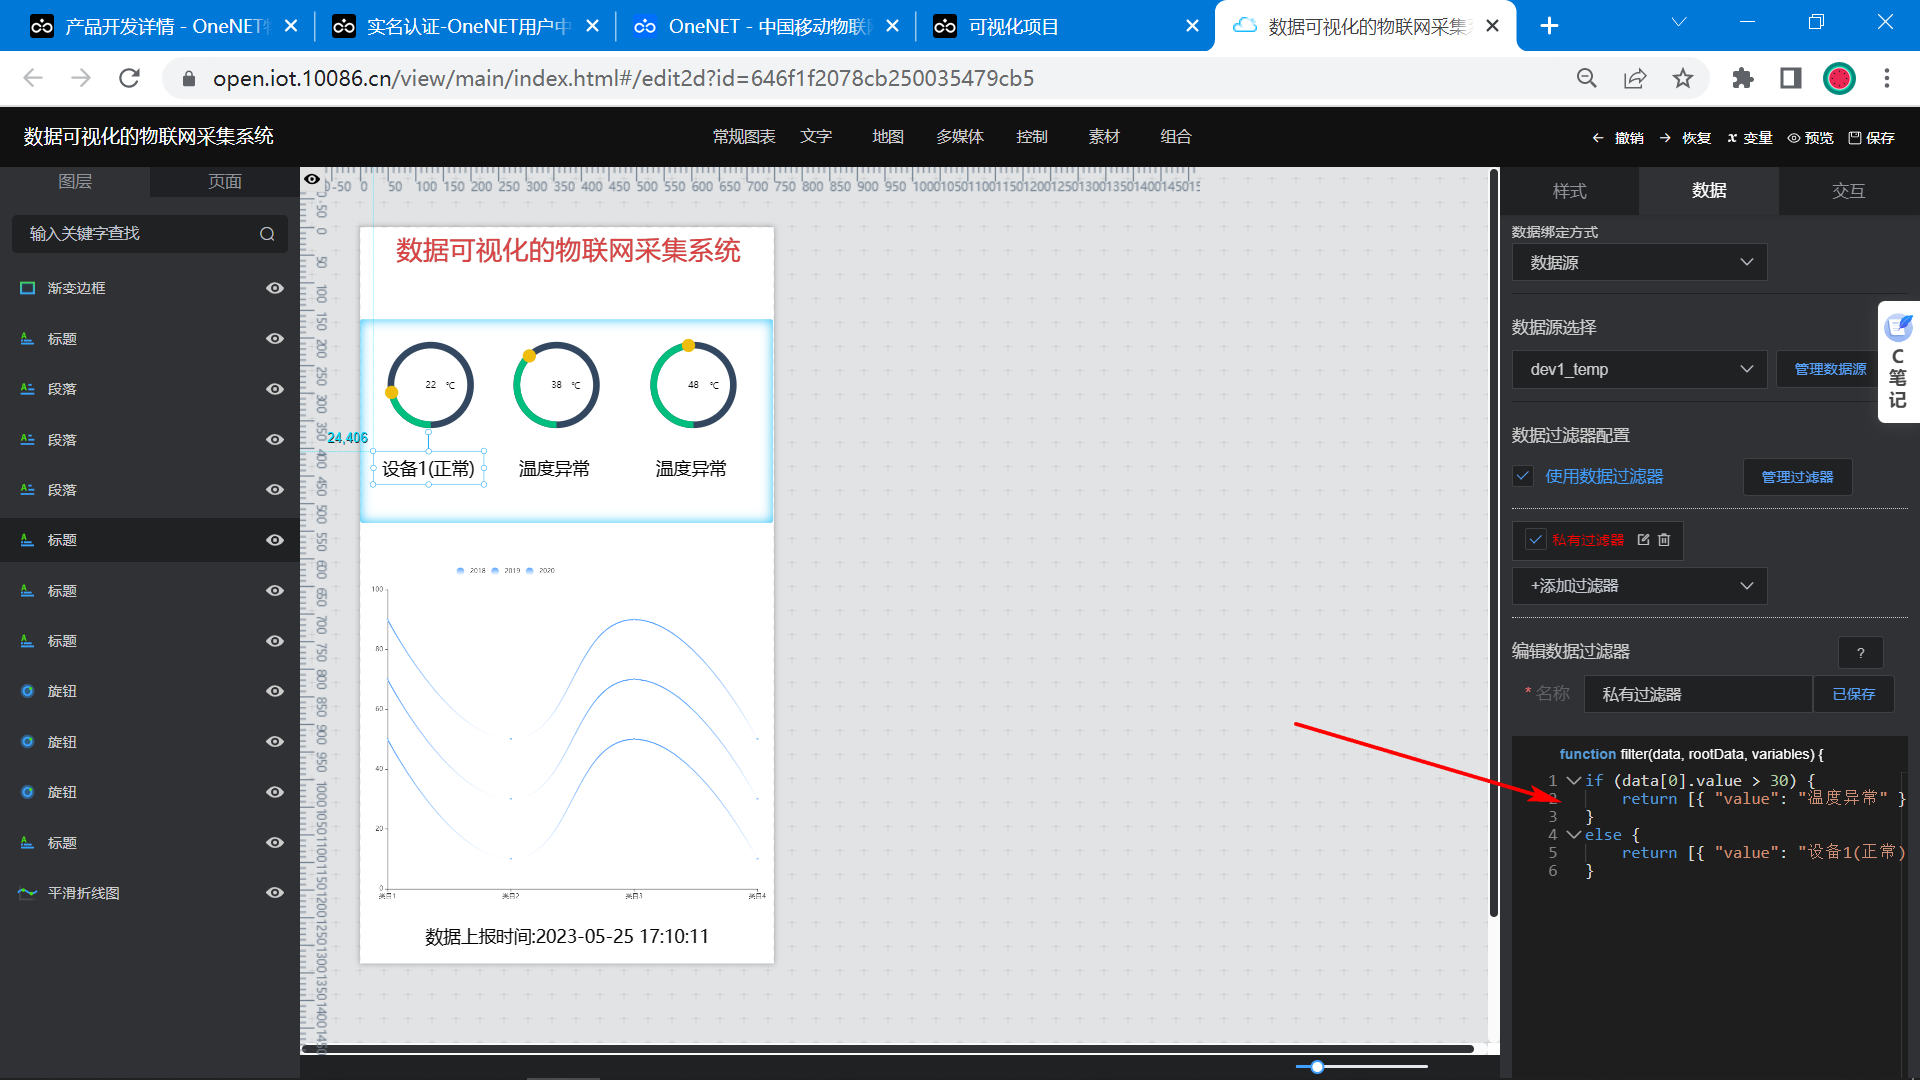Image resolution: width=1920 pixels, height=1080 pixels.
Task: Hide the 平滑折线图 layer via eye icon
Action: pyautogui.click(x=275, y=893)
